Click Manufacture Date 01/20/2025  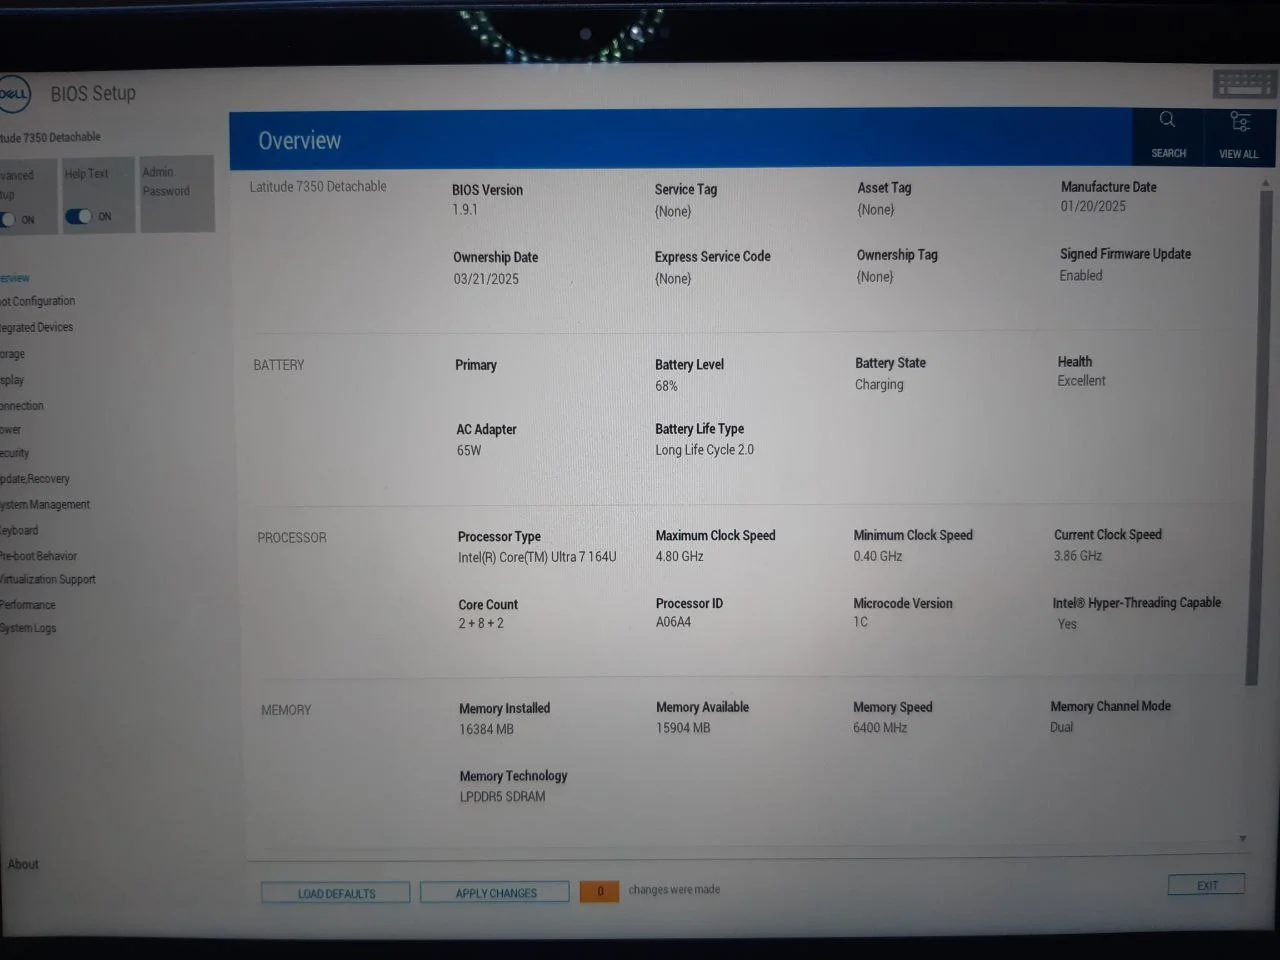point(1093,206)
